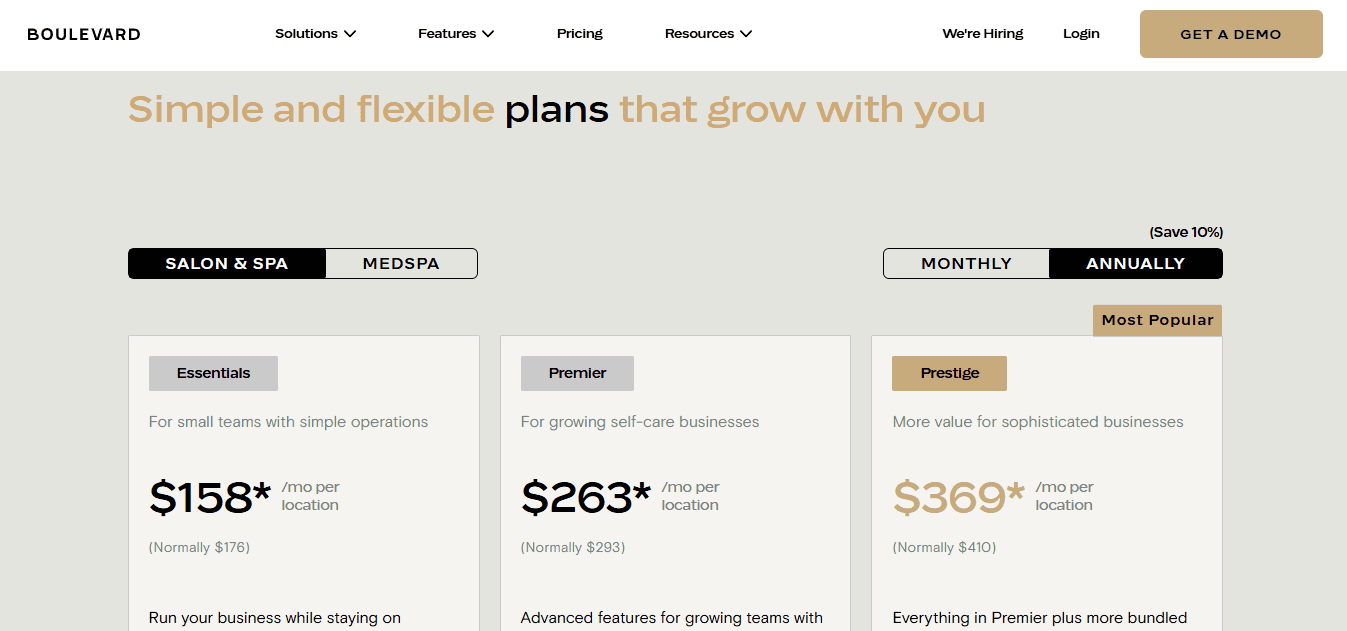Click the Get a Demo button
The image size is (1347, 631).
[x=1231, y=34]
